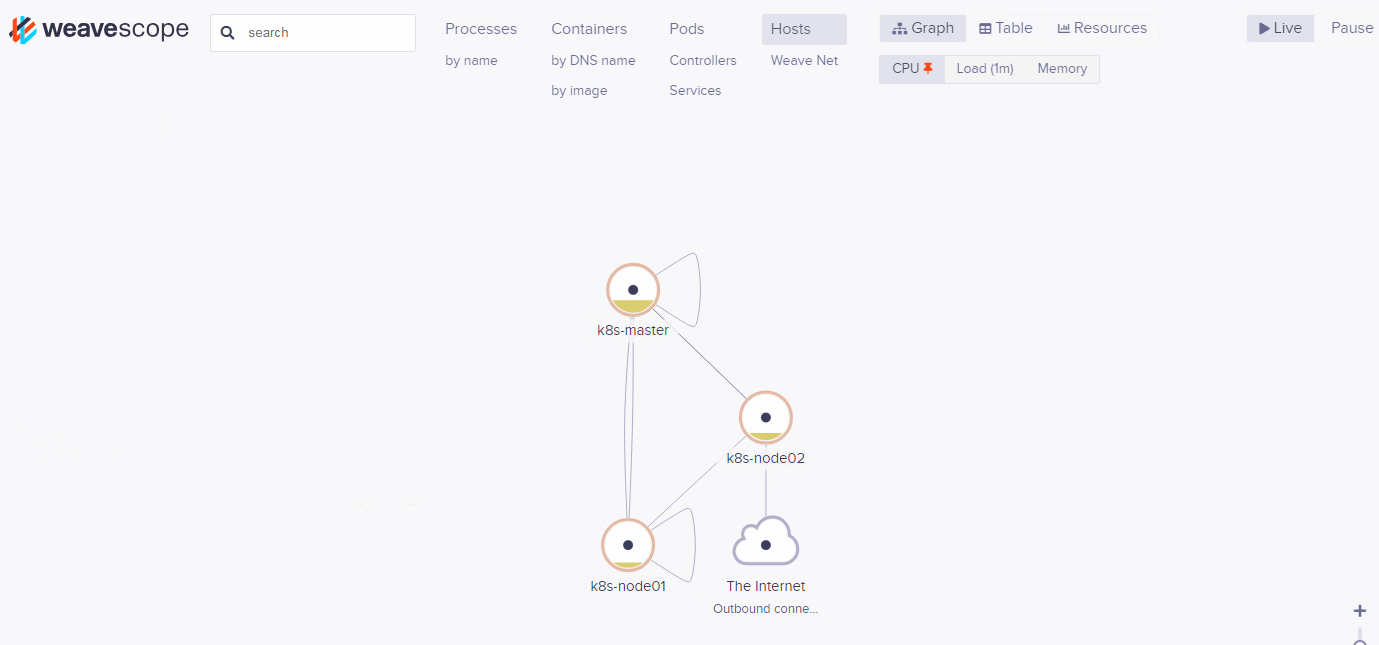This screenshot has width=1379, height=645.
Task: Open the Processes topology
Action: click(x=481, y=29)
